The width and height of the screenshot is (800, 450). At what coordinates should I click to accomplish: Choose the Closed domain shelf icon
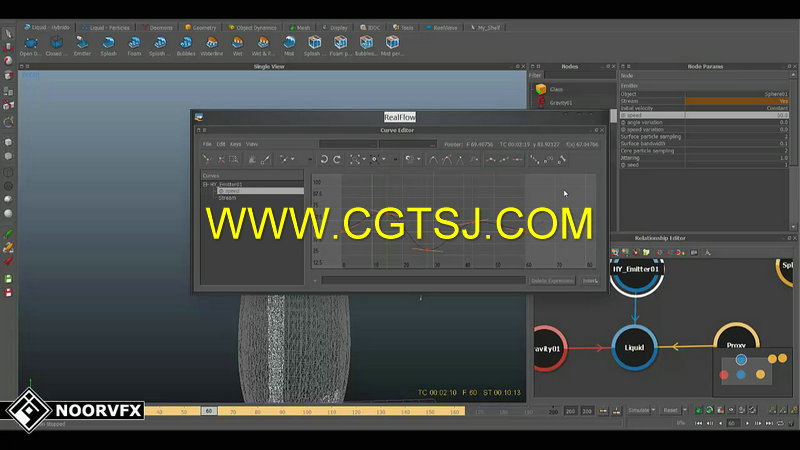coord(56,43)
